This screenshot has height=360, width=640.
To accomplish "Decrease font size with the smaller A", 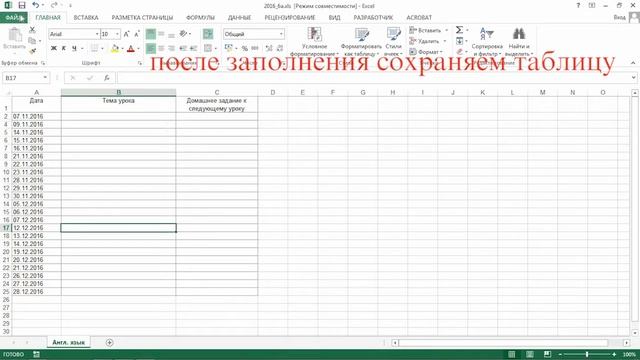I will pos(137,34).
